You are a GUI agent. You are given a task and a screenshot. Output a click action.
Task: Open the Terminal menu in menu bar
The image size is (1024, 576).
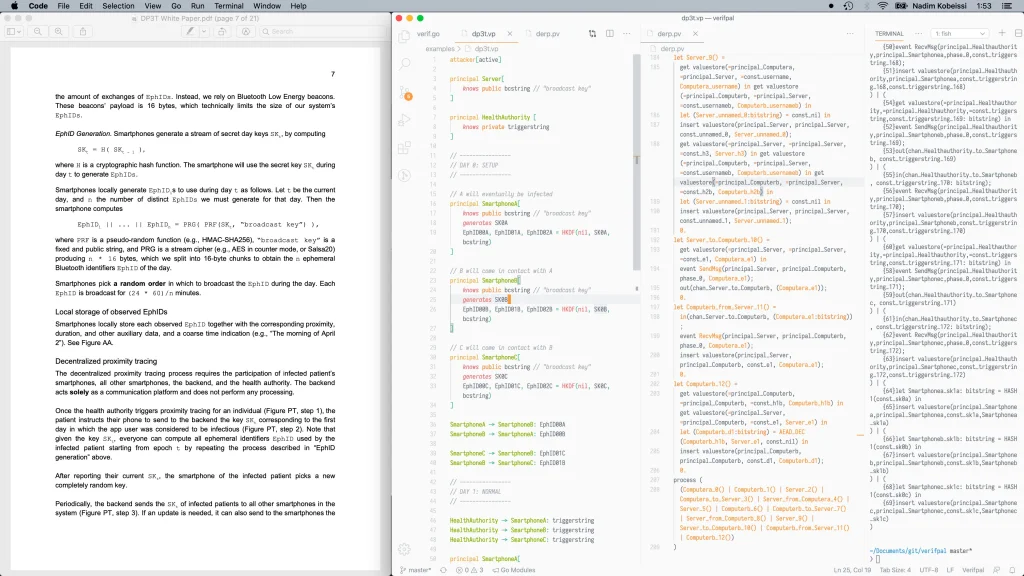[229, 6]
